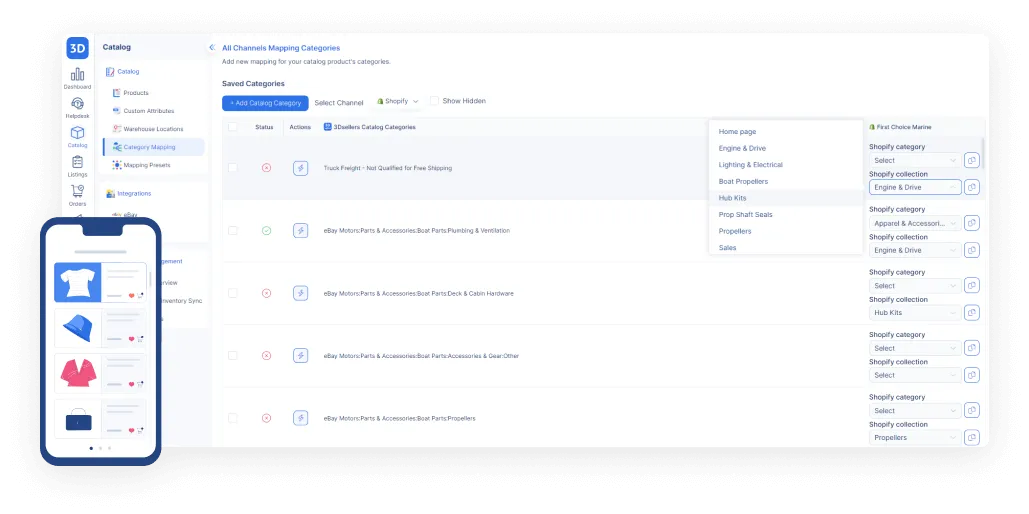Enable the Show Hidden checkbox

(434, 101)
